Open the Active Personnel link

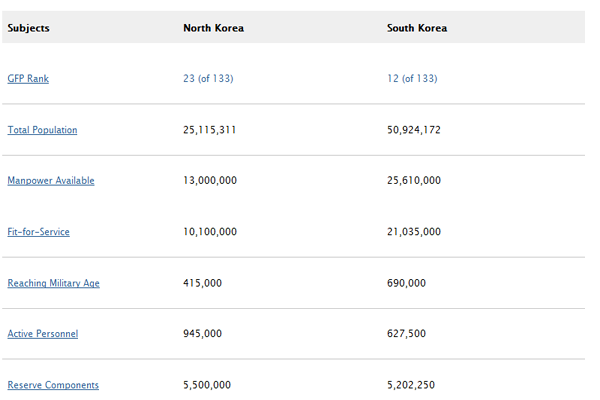point(42,334)
